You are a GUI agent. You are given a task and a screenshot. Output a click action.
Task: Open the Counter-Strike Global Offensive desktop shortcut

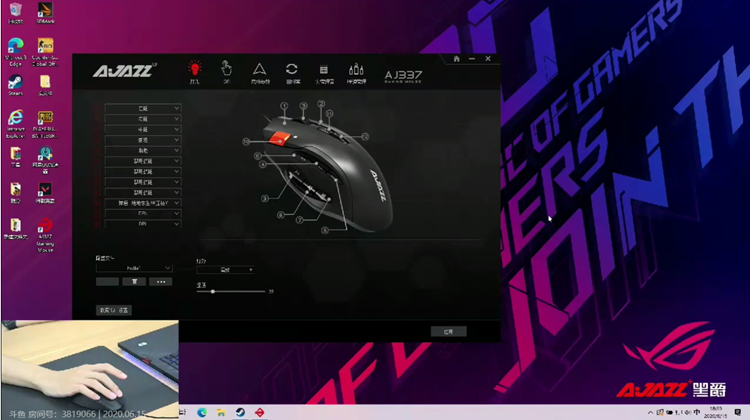click(x=45, y=52)
